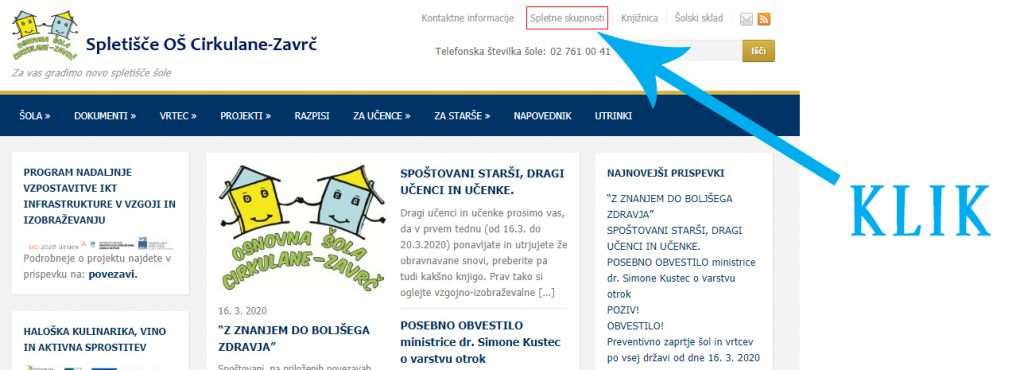Open the Kontaktne informacije link

(468, 18)
